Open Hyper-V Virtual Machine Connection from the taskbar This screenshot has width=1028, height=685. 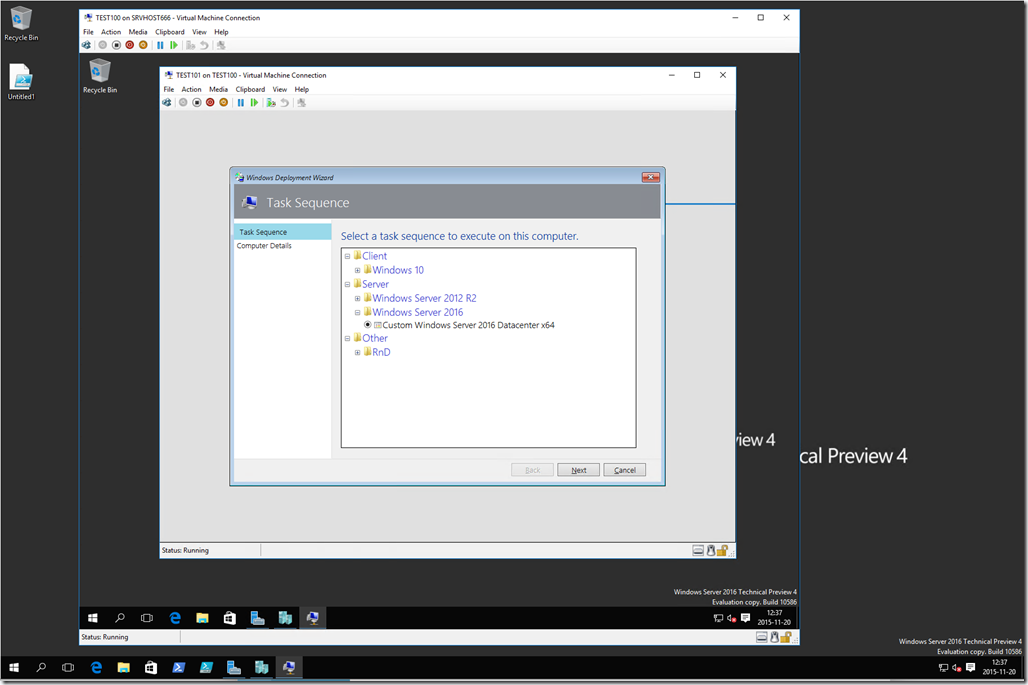289,667
